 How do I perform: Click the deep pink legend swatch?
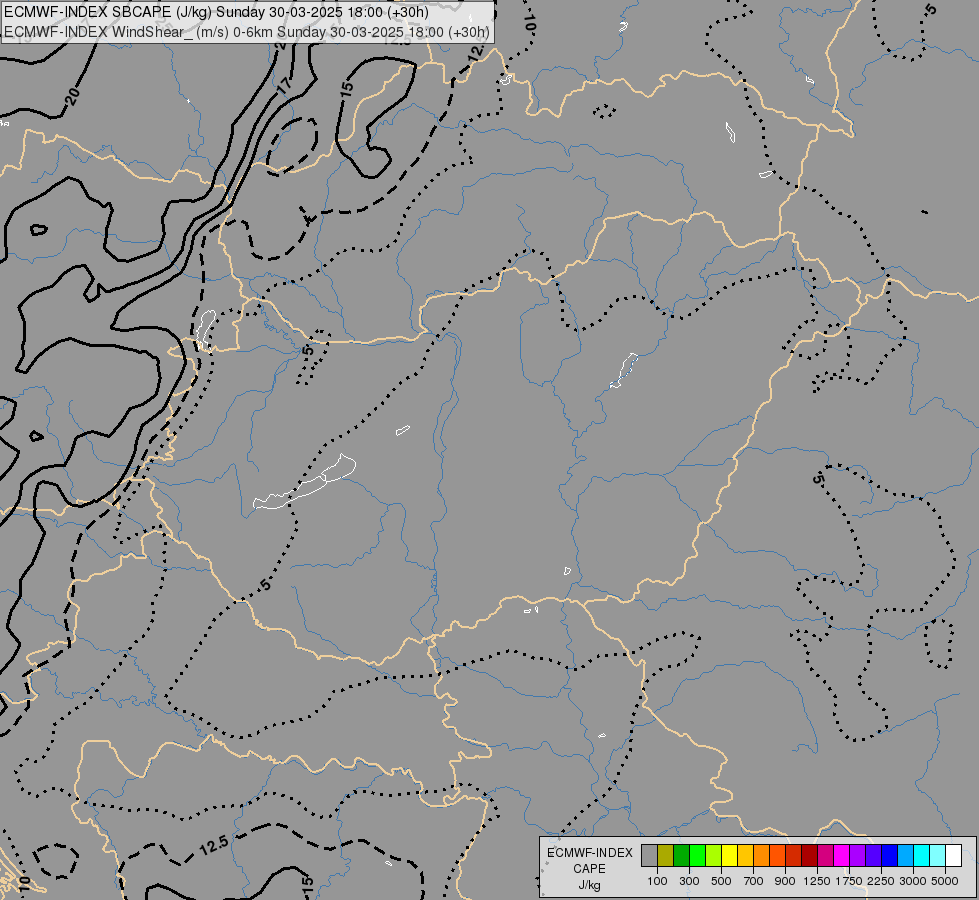click(826, 856)
